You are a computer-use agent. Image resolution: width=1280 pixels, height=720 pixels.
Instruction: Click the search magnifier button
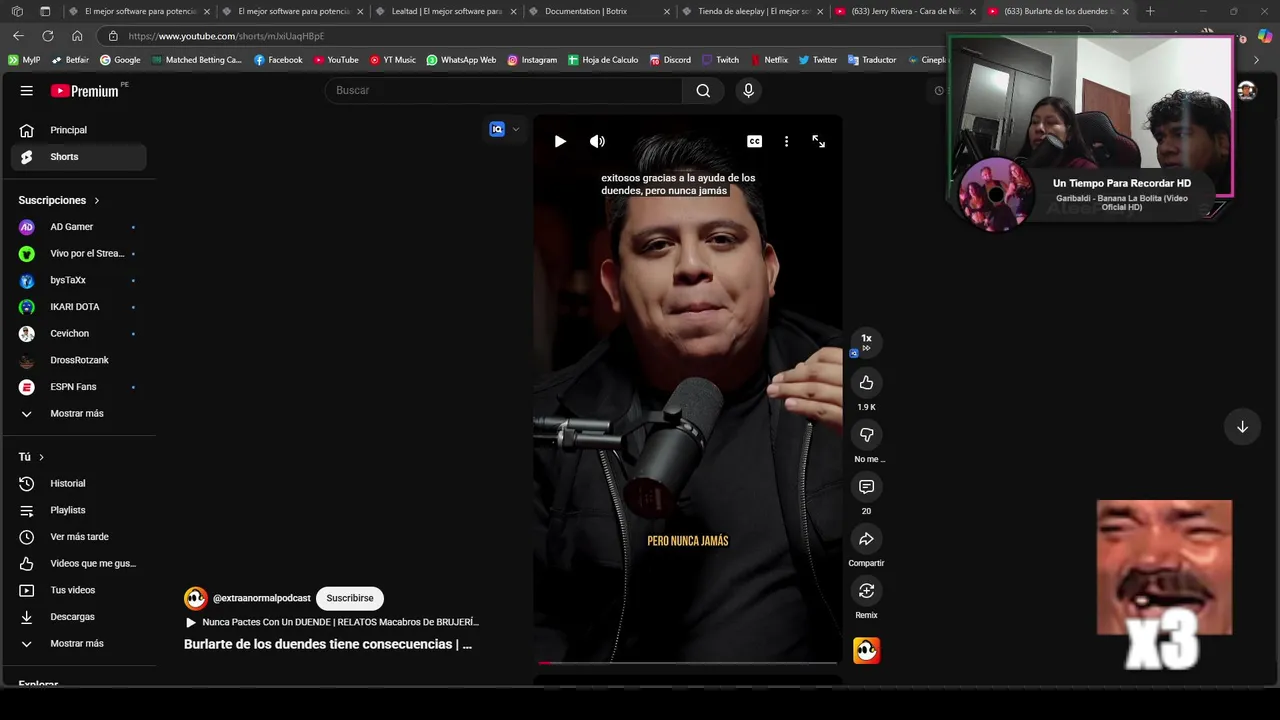click(703, 91)
